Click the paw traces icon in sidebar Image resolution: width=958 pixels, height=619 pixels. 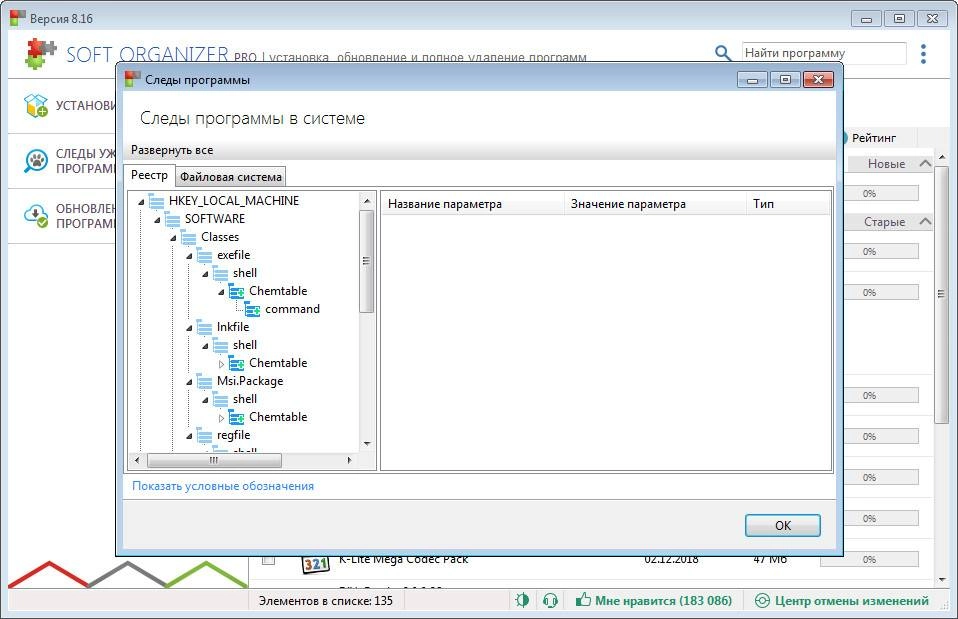(36, 161)
